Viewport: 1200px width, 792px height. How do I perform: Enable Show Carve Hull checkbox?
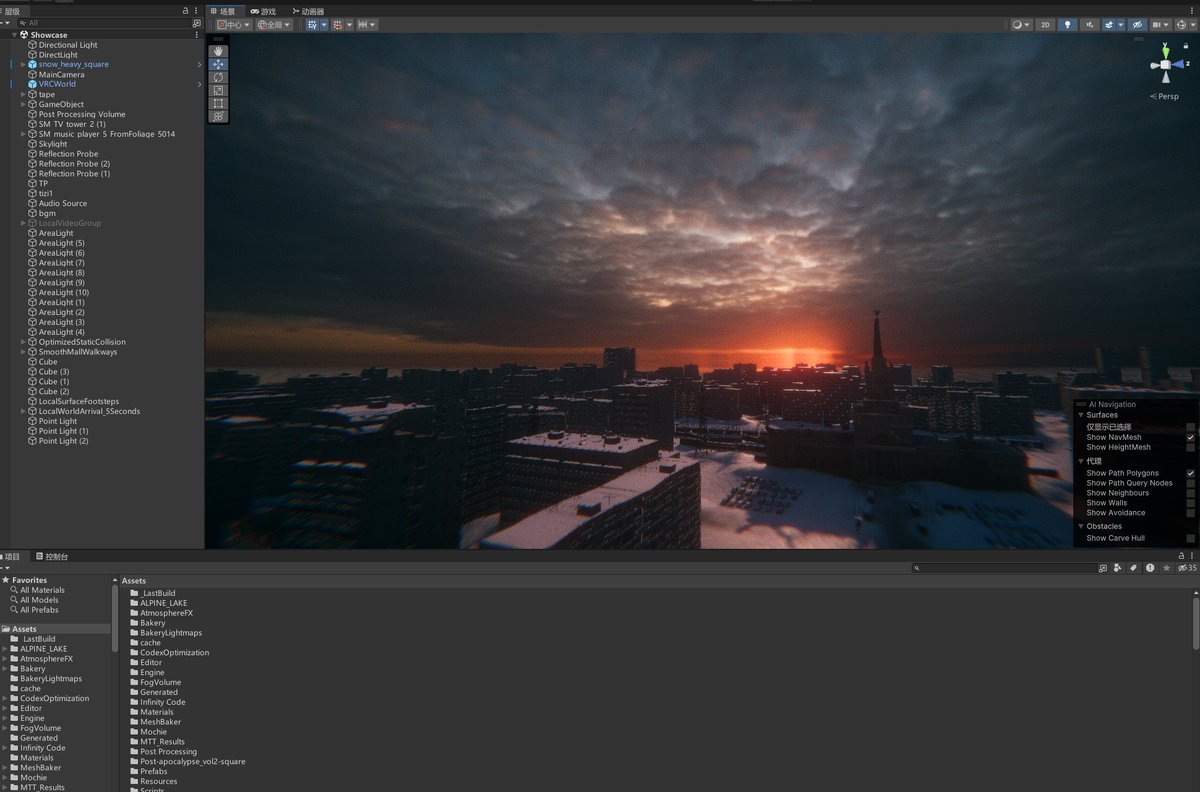(x=1191, y=538)
